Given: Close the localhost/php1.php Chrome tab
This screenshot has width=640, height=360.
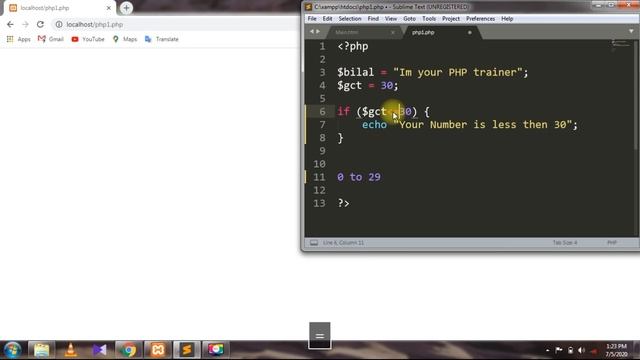Looking at the screenshot, I should [x=109, y=8].
